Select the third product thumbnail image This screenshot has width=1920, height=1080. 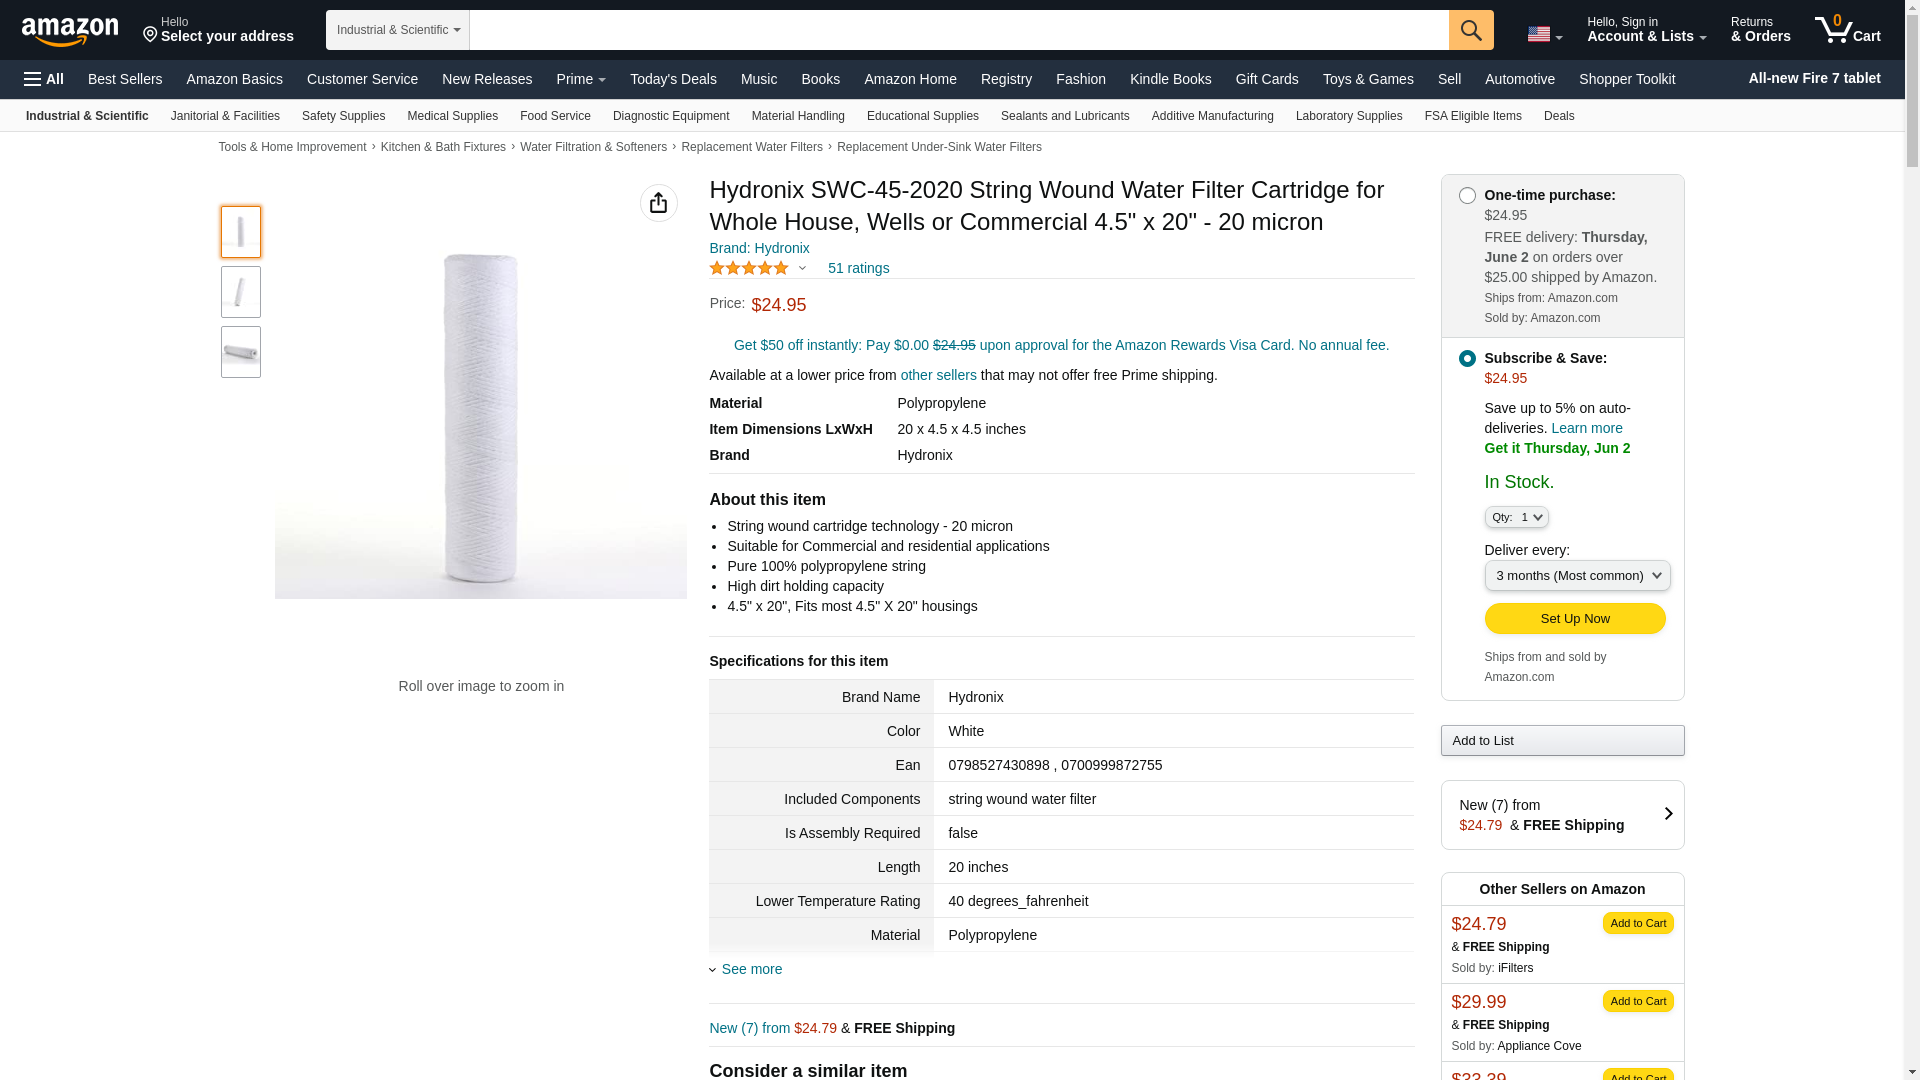pos(241,352)
